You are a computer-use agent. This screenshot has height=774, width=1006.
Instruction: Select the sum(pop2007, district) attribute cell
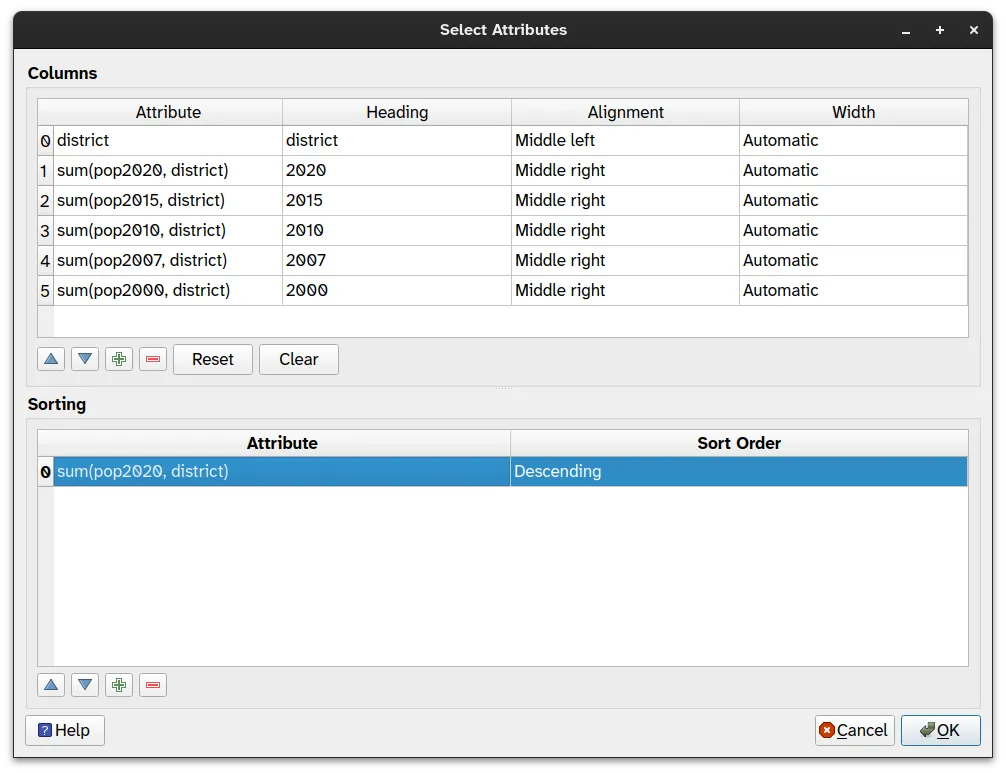pos(167,260)
